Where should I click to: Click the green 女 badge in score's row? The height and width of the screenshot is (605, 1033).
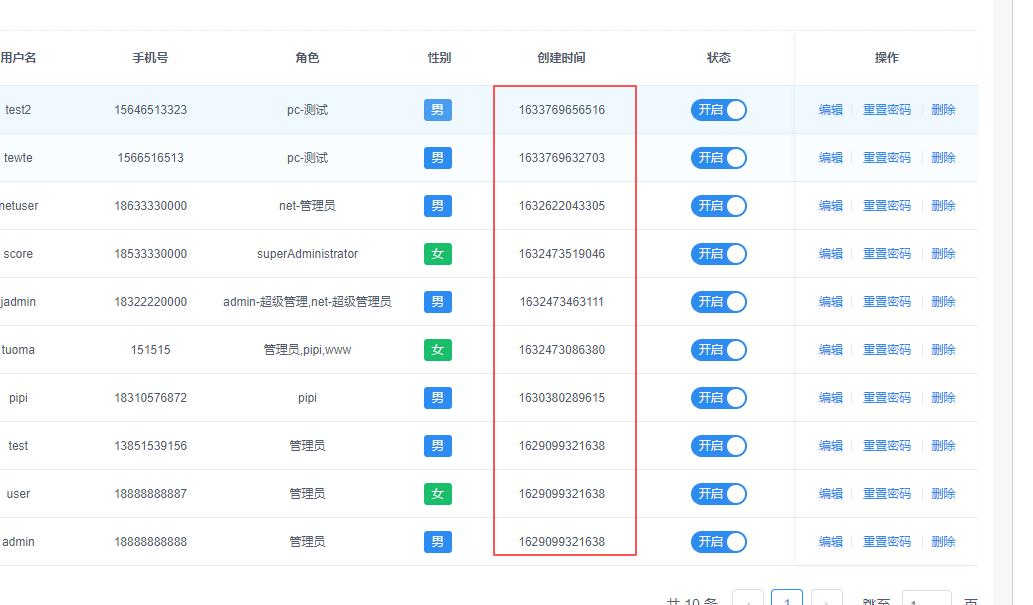437,254
